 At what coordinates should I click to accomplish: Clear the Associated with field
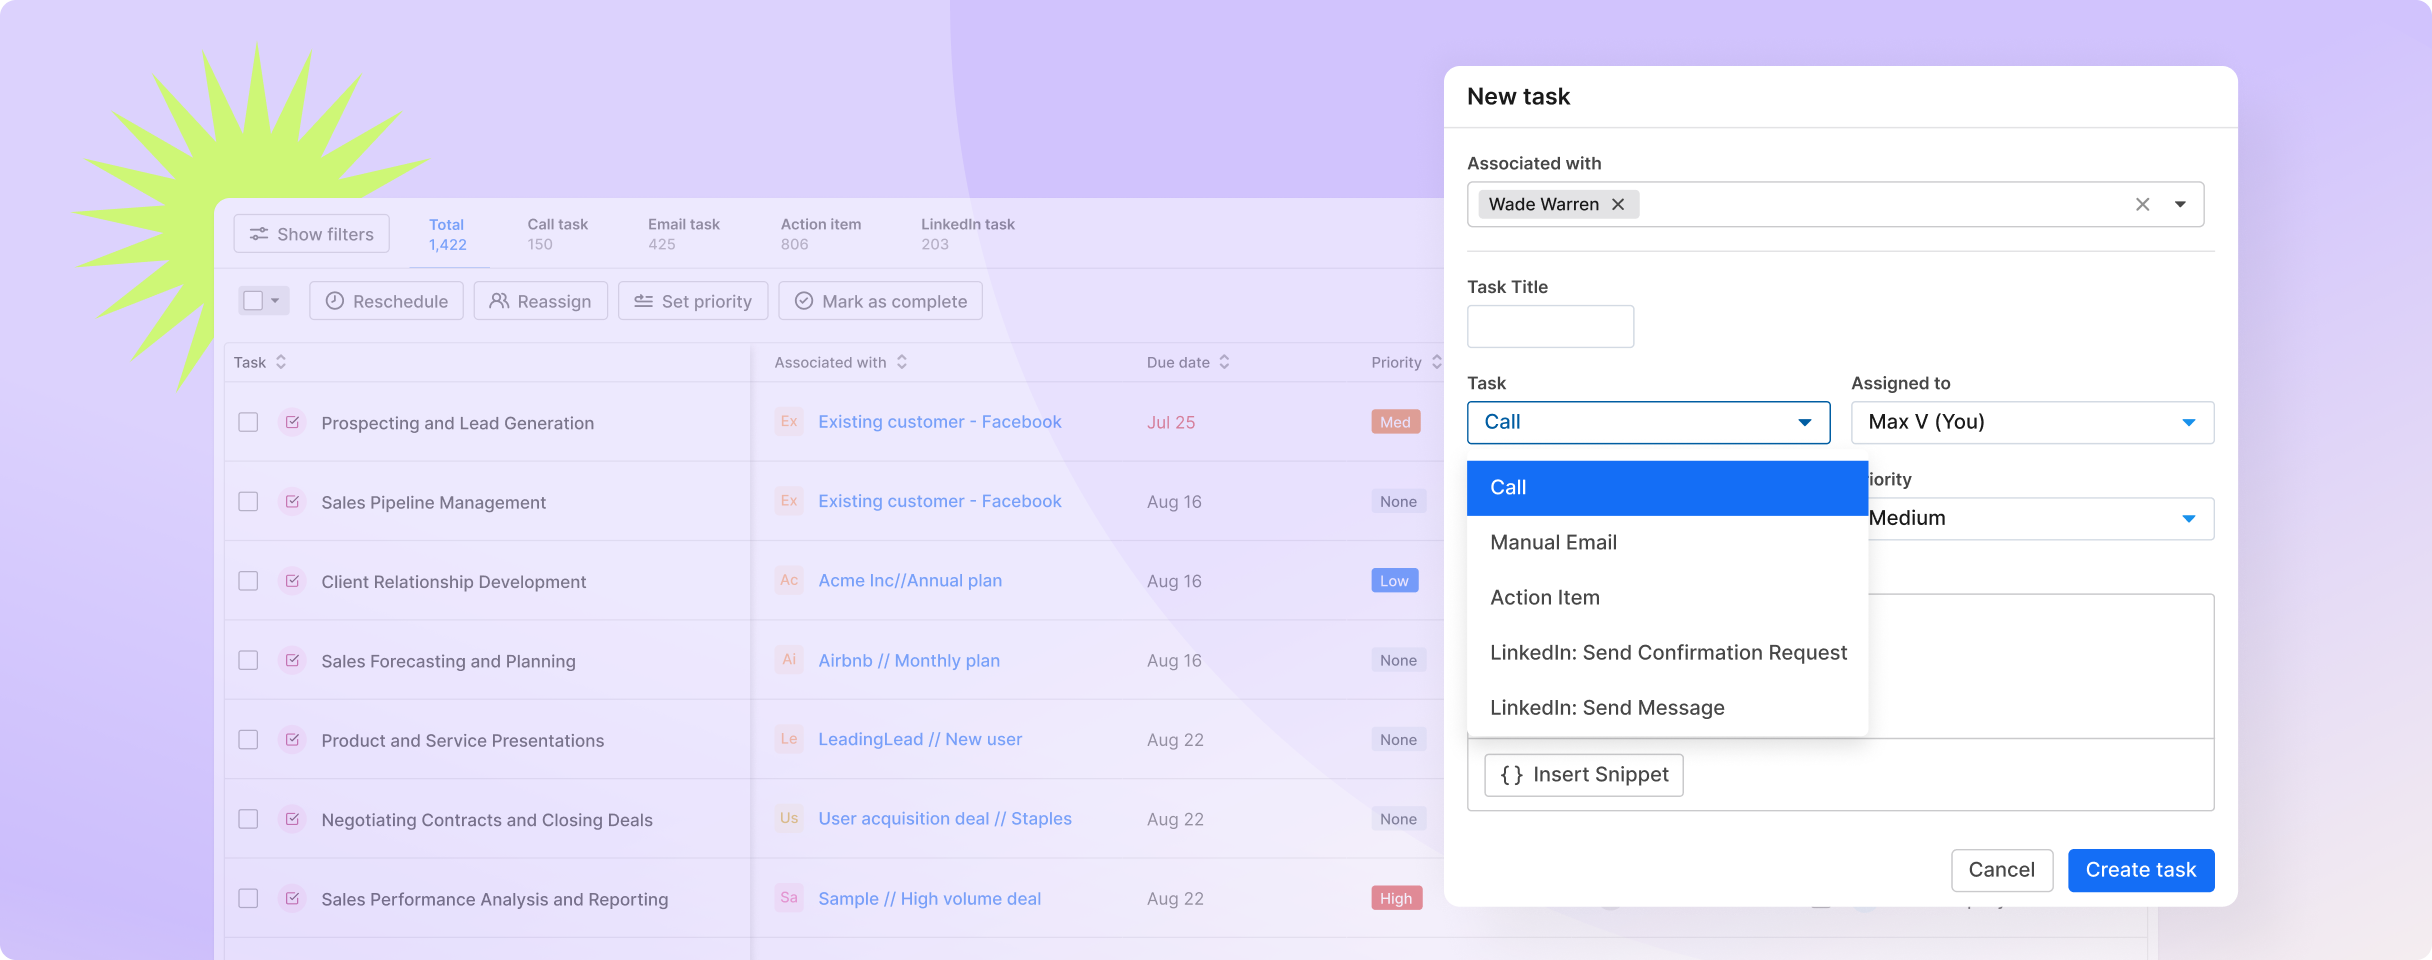tap(2142, 204)
